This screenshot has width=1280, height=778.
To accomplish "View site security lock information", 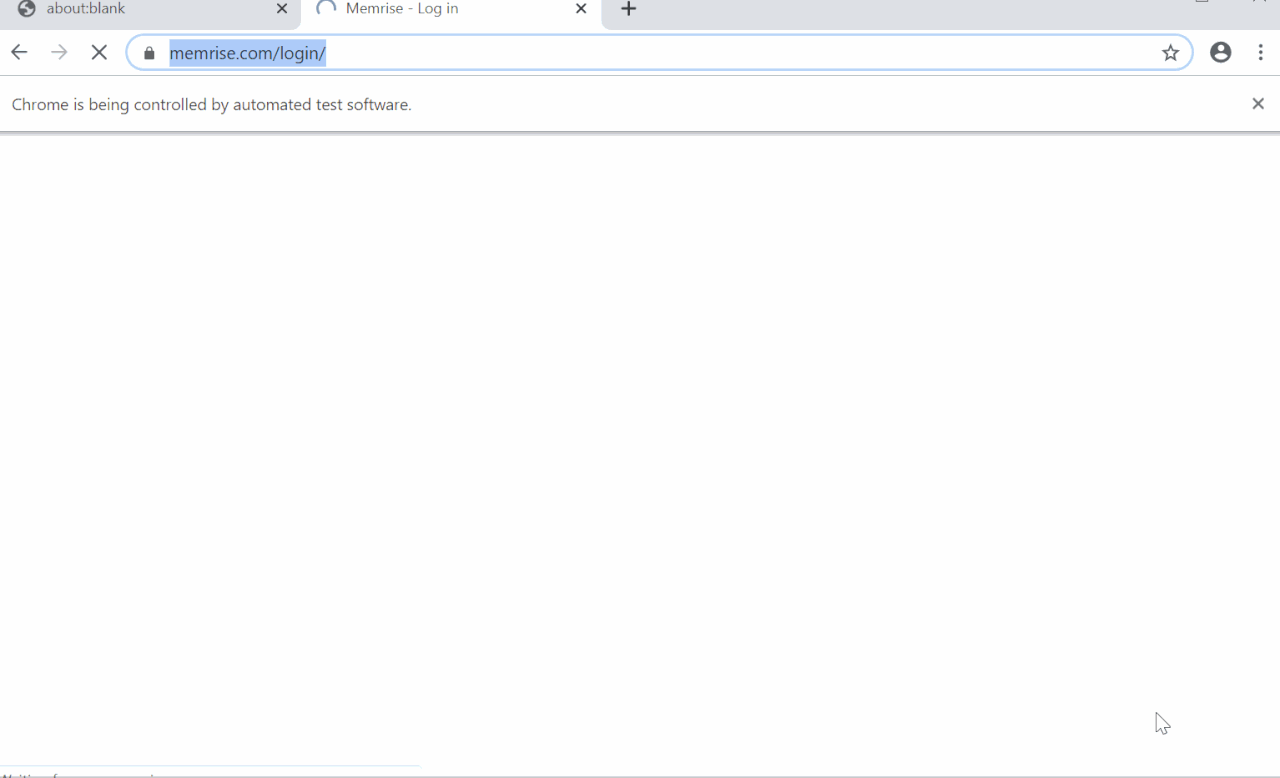I will pos(150,53).
